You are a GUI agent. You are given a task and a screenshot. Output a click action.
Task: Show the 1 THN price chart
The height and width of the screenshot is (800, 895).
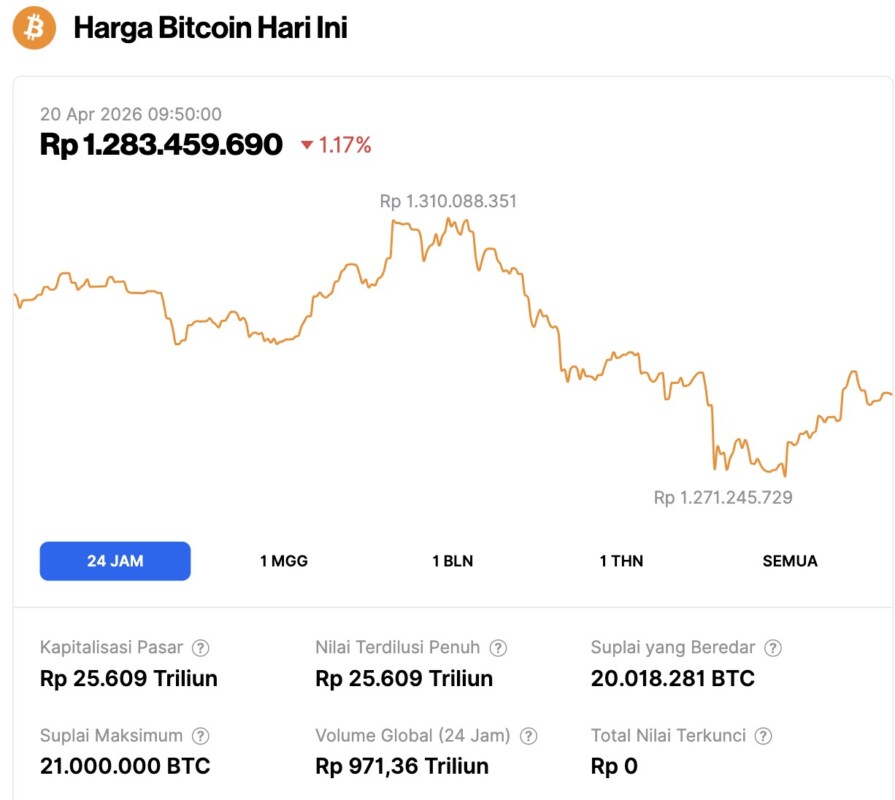pyautogui.click(x=621, y=561)
